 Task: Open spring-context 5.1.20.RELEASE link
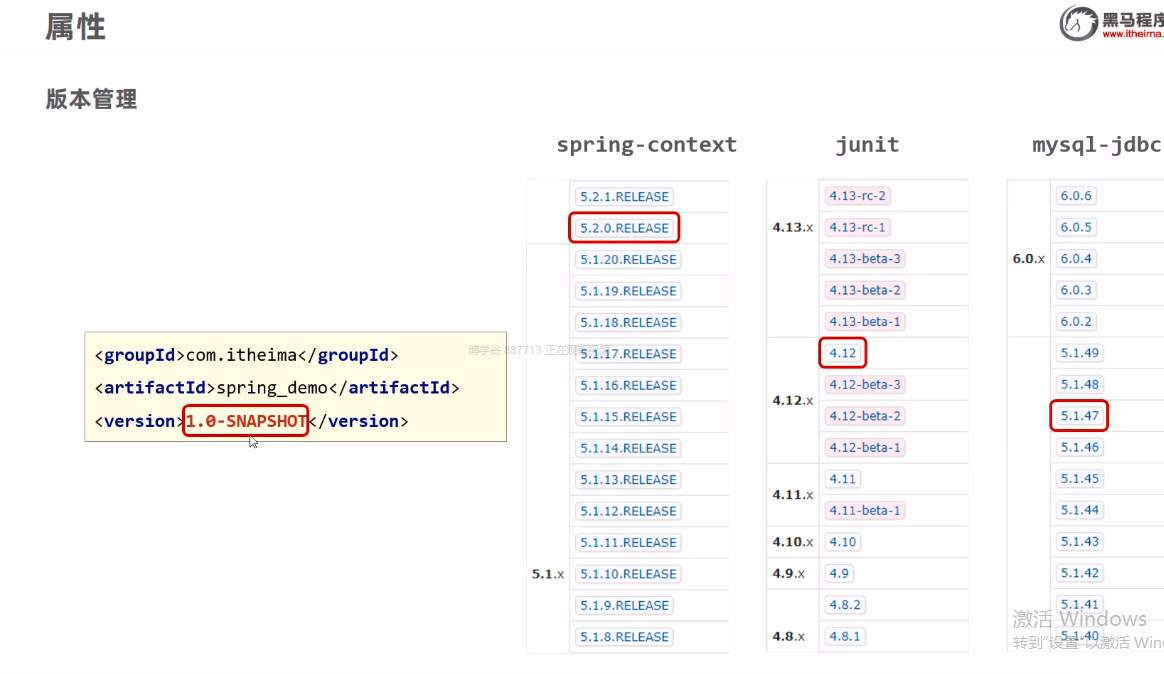tap(628, 260)
